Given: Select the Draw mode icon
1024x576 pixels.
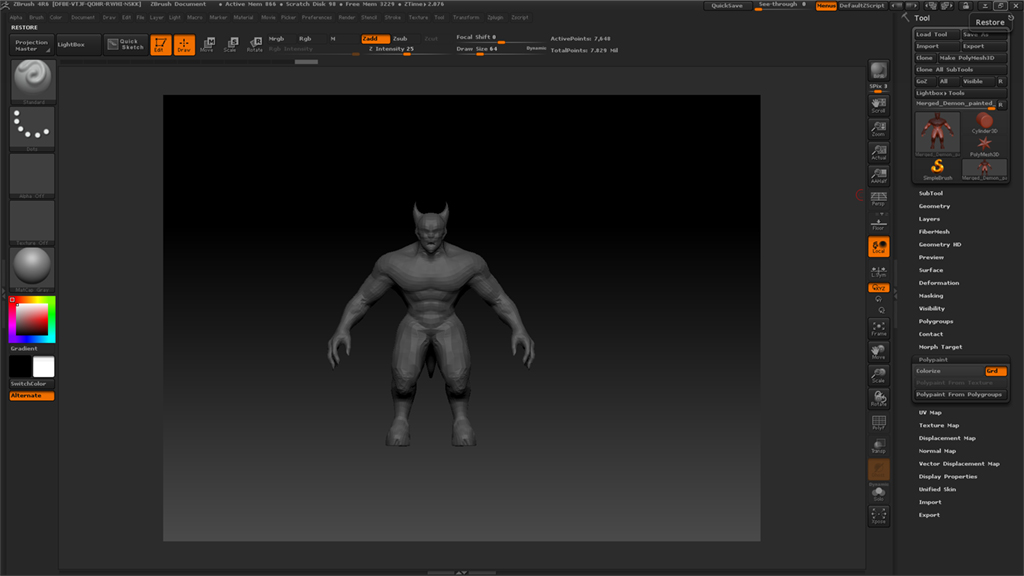Looking at the screenshot, I should coord(184,45).
